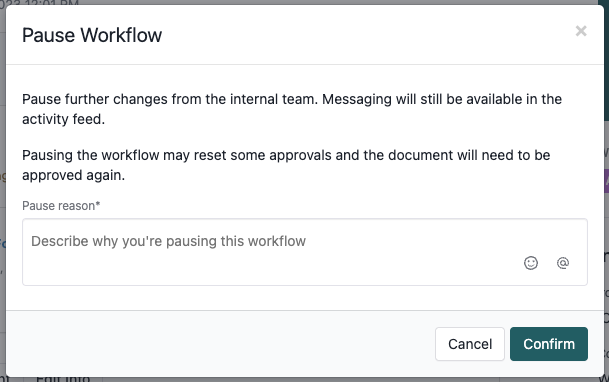The height and width of the screenshot is (382, 609).
Task: Open the emoji picker smiley icon
Action: [x=531, y=263]
